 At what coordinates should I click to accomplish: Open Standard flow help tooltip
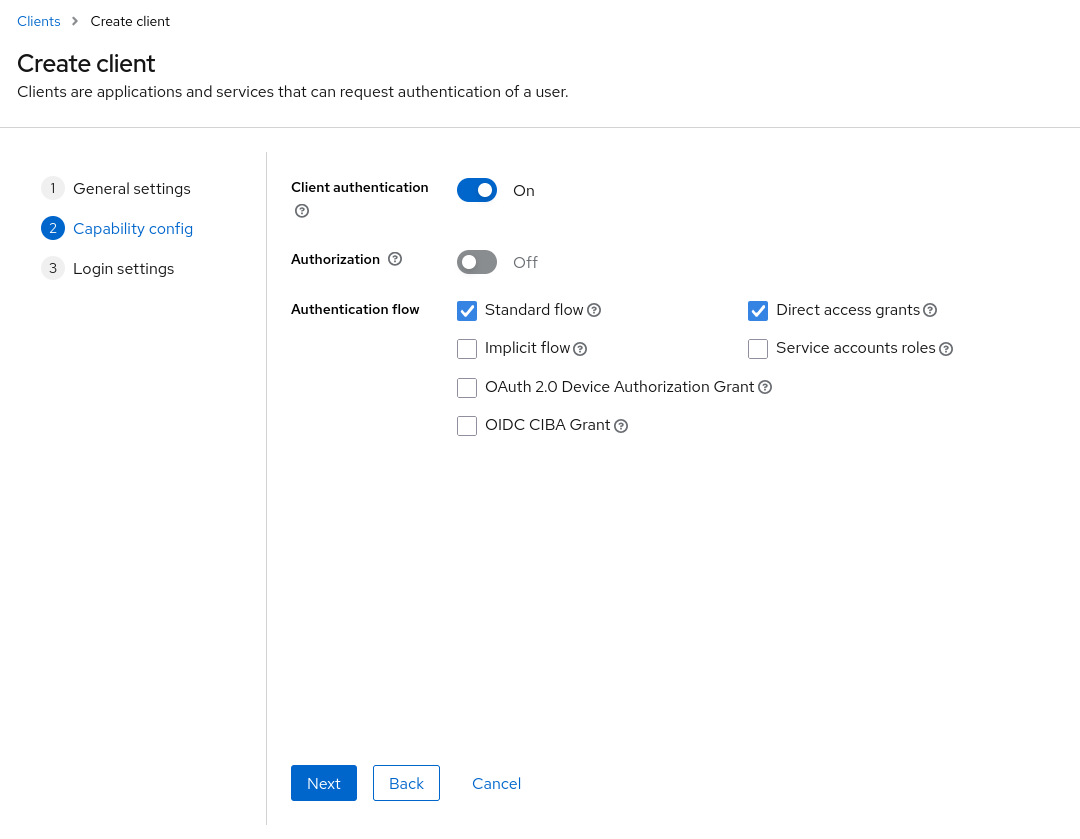(594, 311)
